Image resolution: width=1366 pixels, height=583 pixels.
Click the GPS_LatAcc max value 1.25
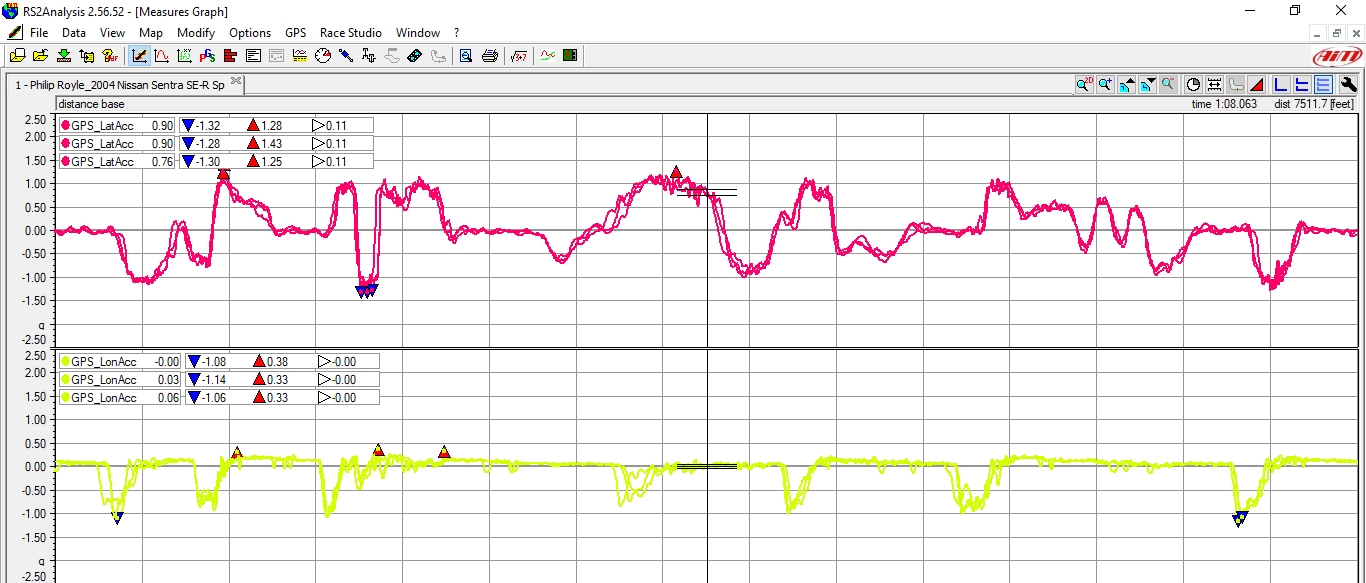[x=272, y=162]
